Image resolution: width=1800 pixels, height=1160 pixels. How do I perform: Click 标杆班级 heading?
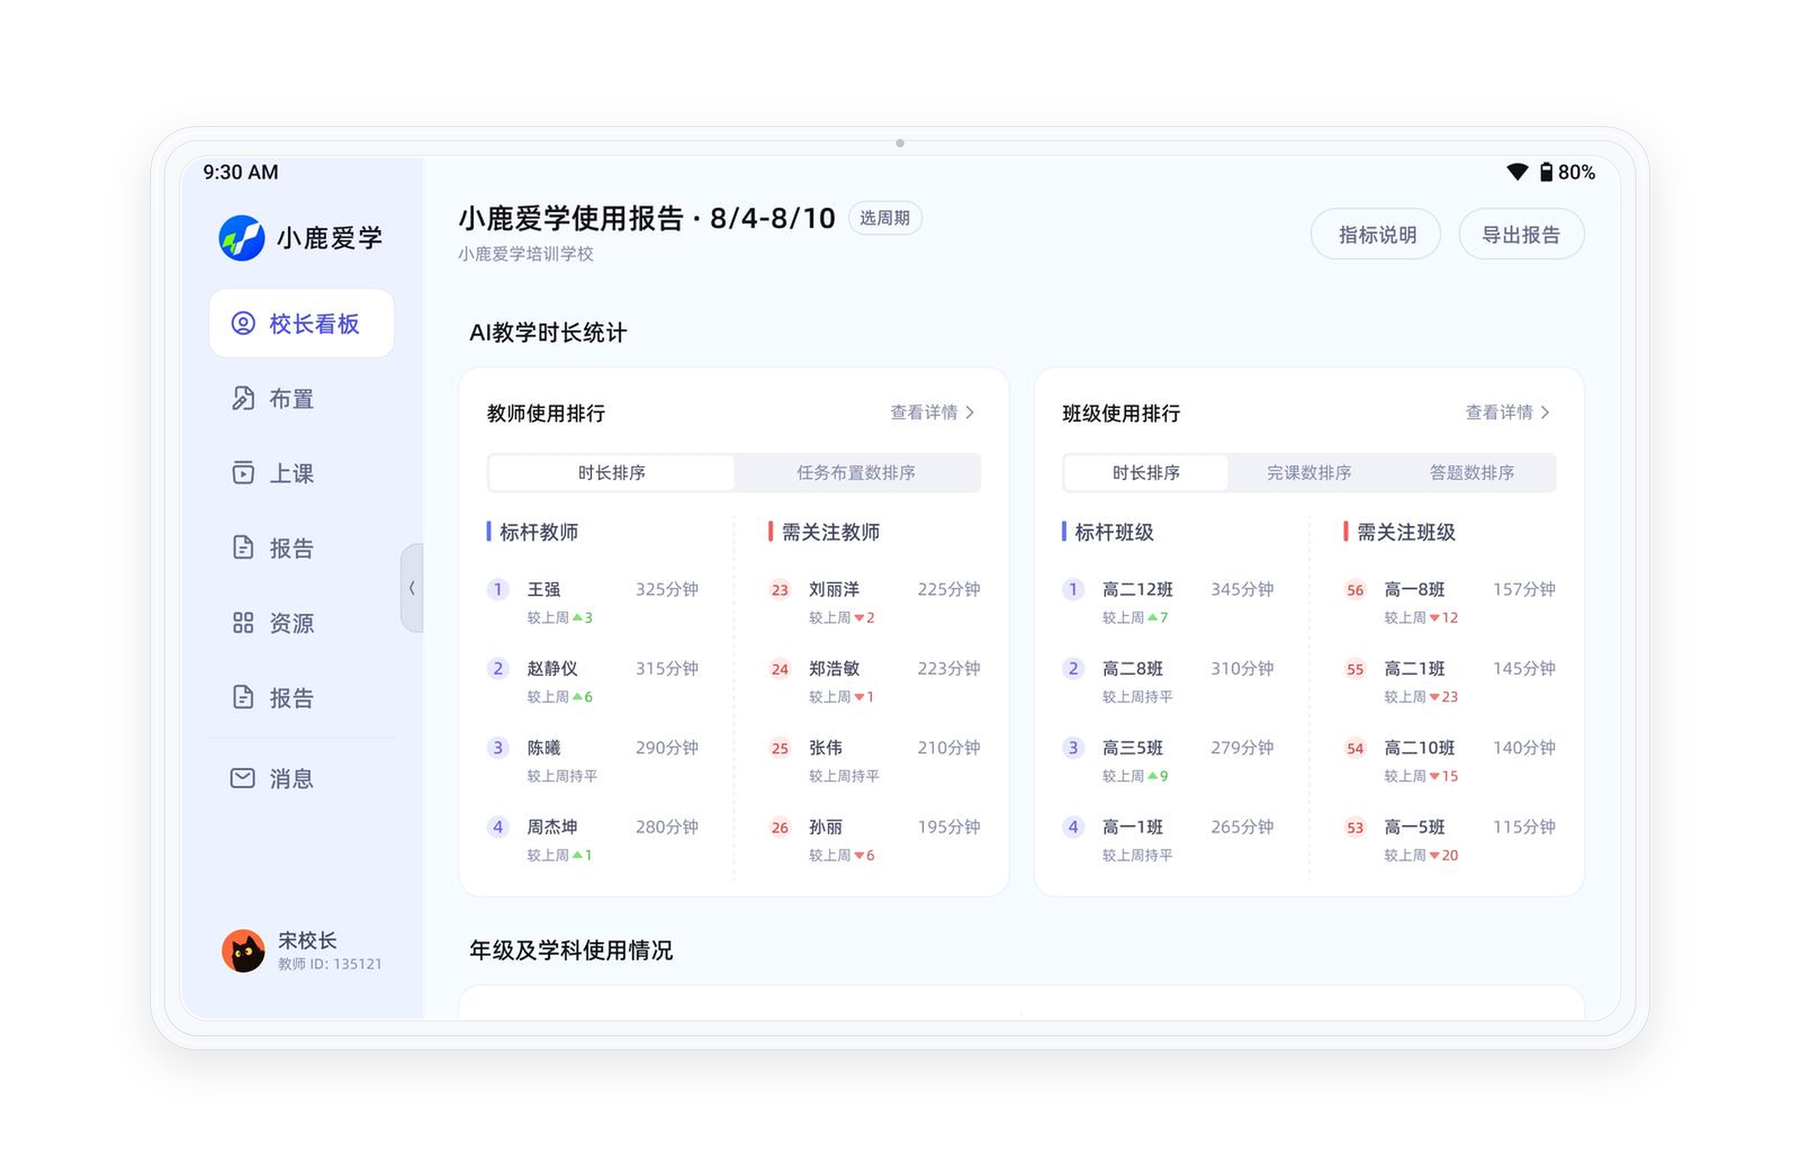point(1113,532)
